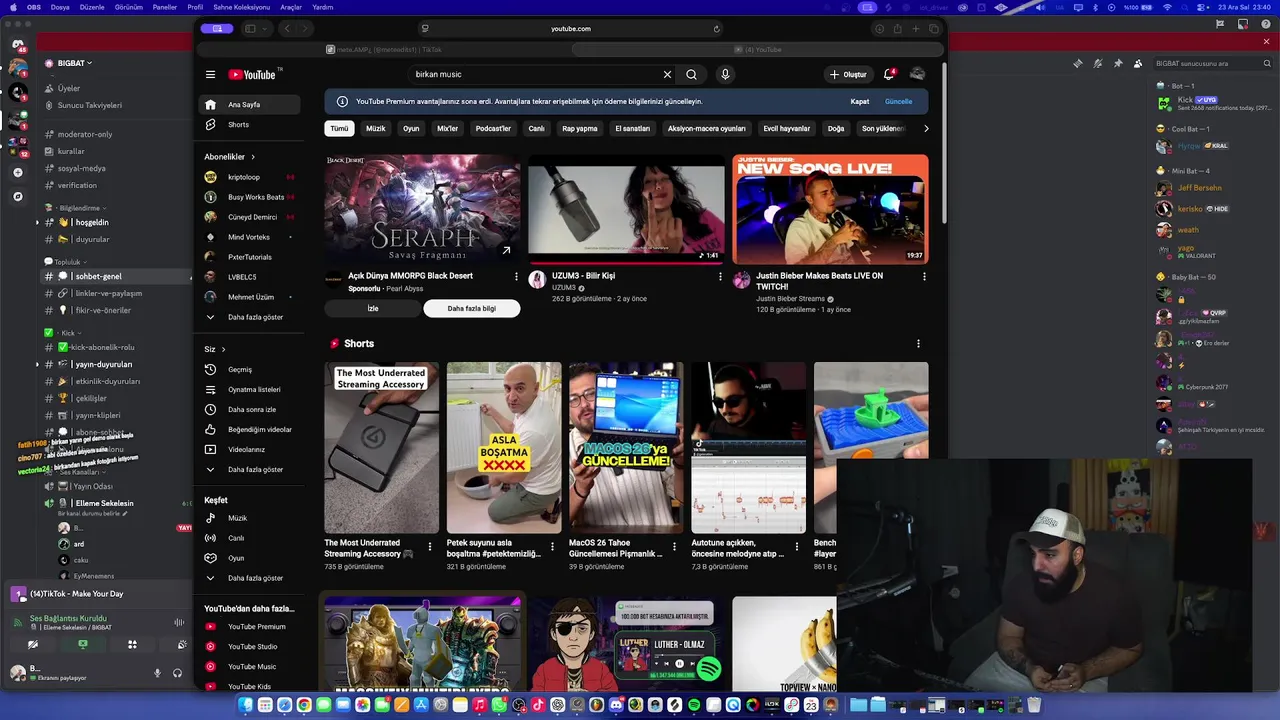Open Discord pinned messages icon
Image resolution: width=1280 pixels, height=720 pixels.
[x=1117, y=63]
